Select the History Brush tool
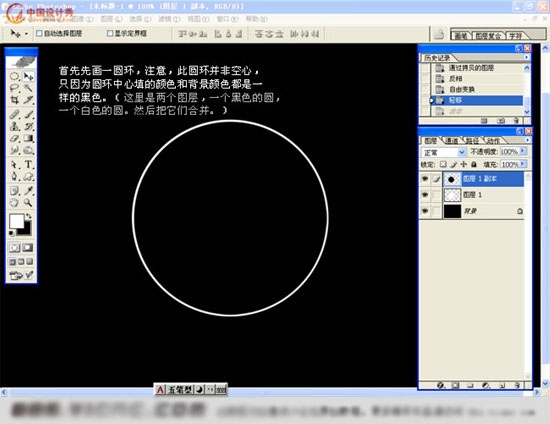 (x=28, y=126)
